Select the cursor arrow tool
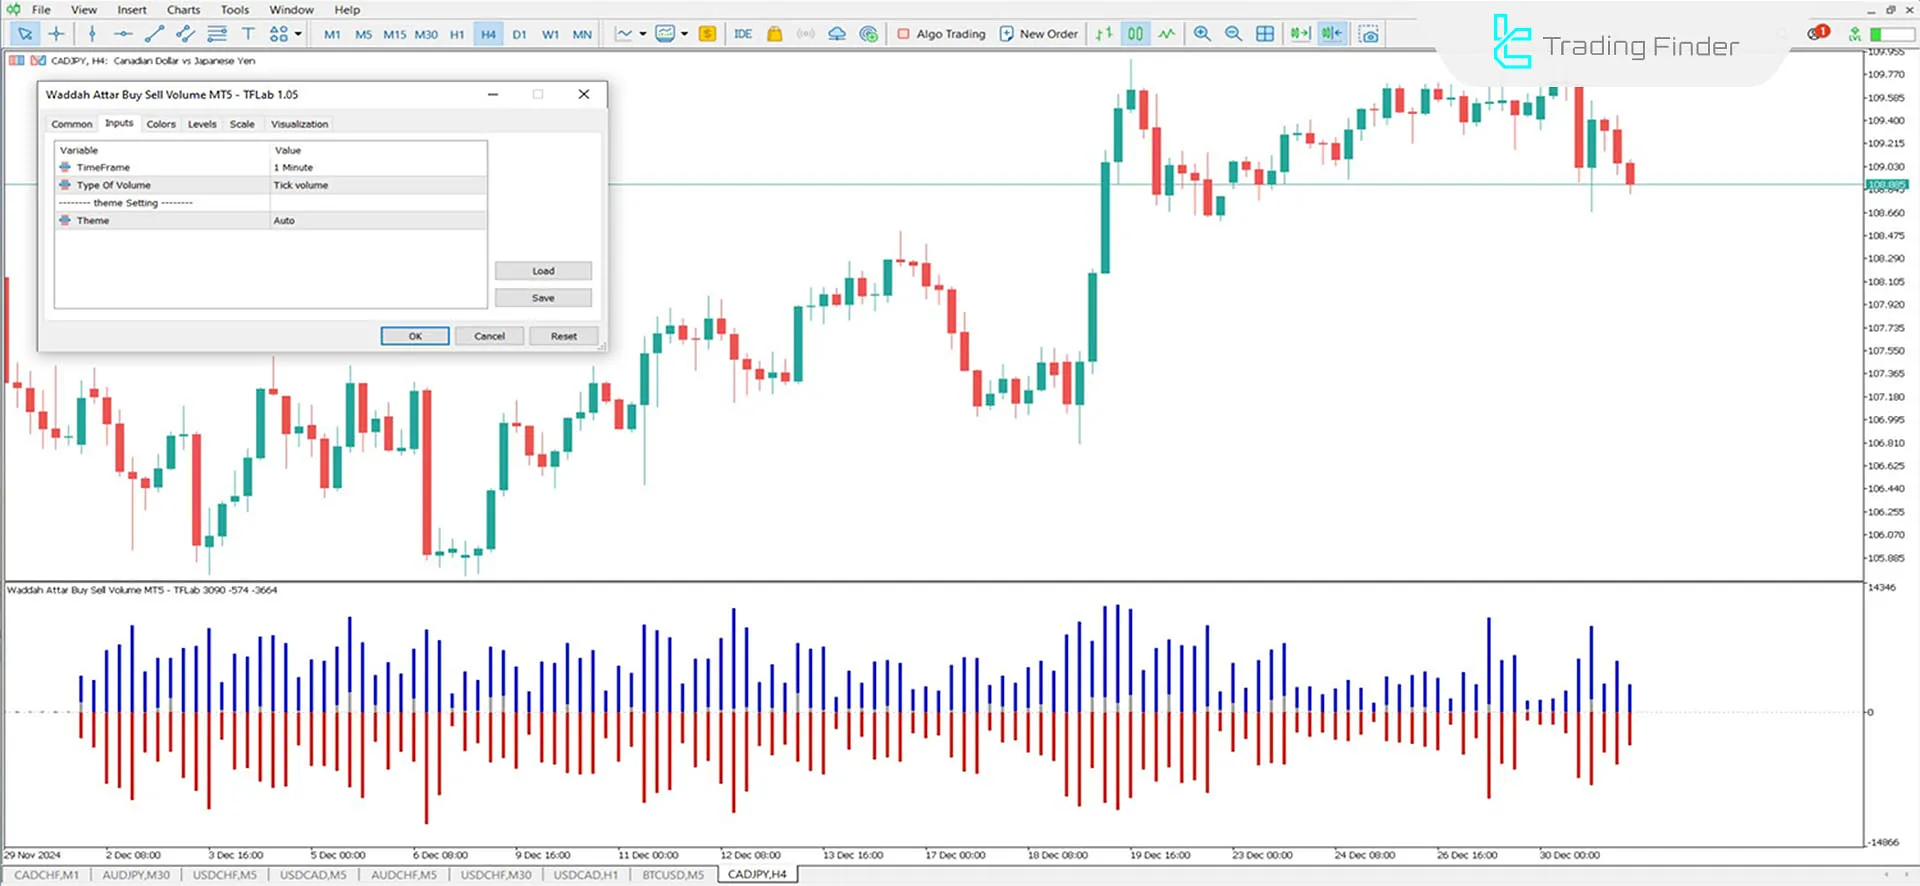The width and height of the screenshot is (1920, 886). click(25, 34)
